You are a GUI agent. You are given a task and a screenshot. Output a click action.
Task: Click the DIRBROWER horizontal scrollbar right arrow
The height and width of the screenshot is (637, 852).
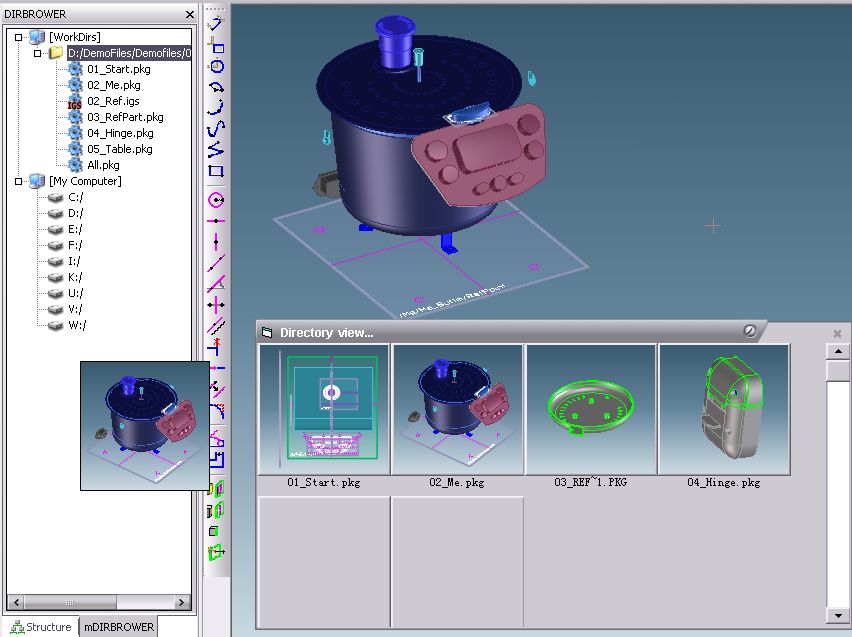(181, 602)
